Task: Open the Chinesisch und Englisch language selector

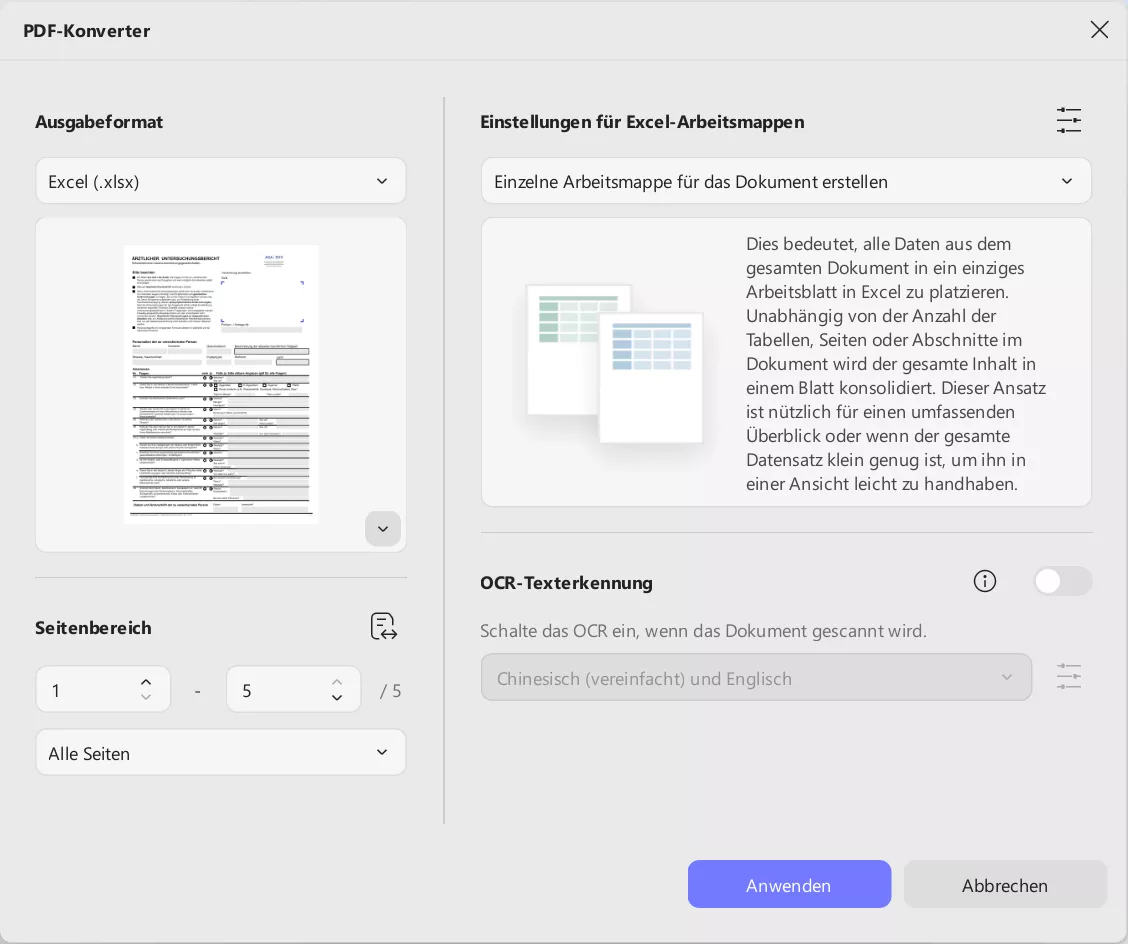Action: tap(757, 677)
